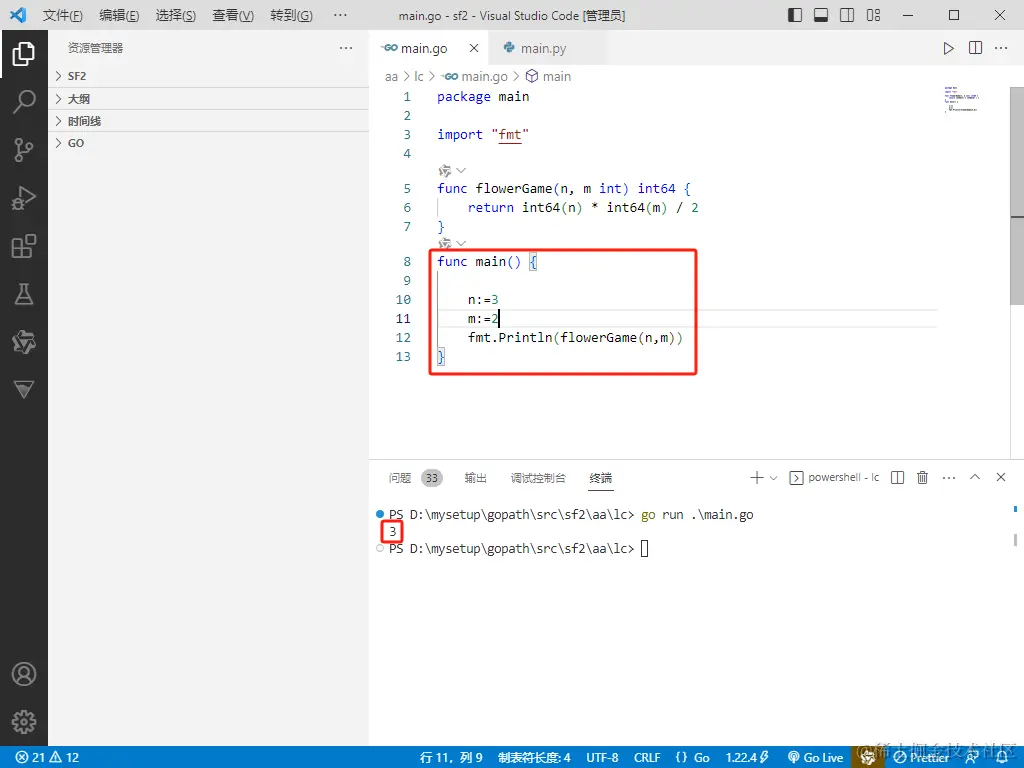1024x768 pixels.
Task: Open the 查看(V) menu
Action: coord(233,15)
